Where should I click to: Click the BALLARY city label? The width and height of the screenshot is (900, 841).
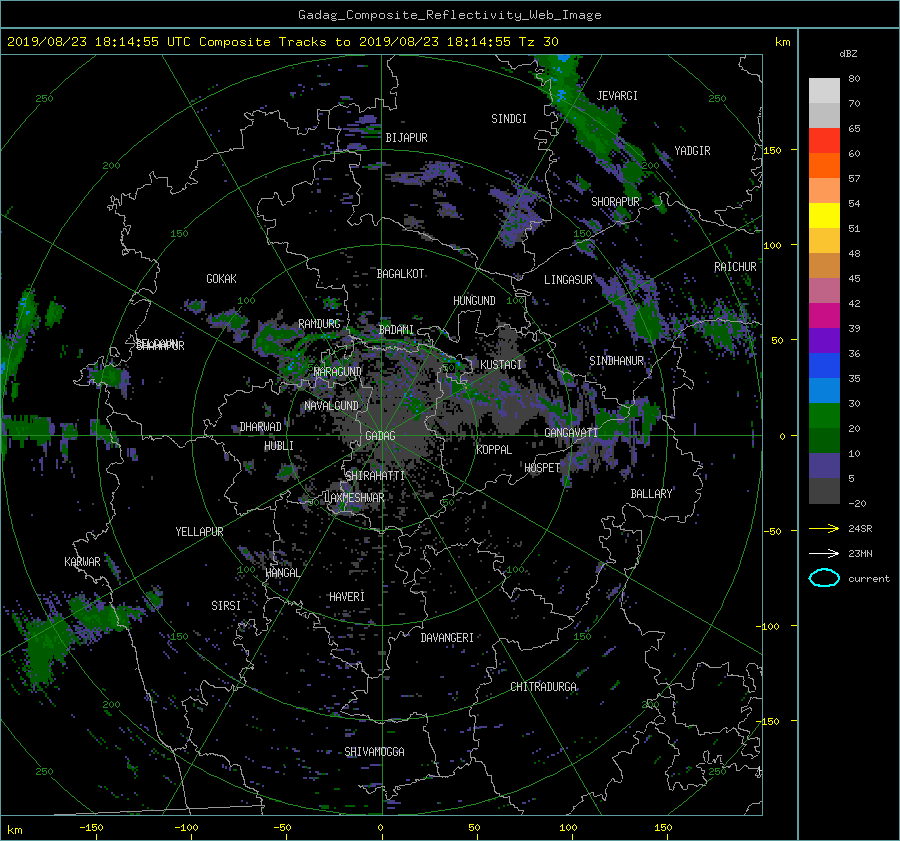coord(651,494)
